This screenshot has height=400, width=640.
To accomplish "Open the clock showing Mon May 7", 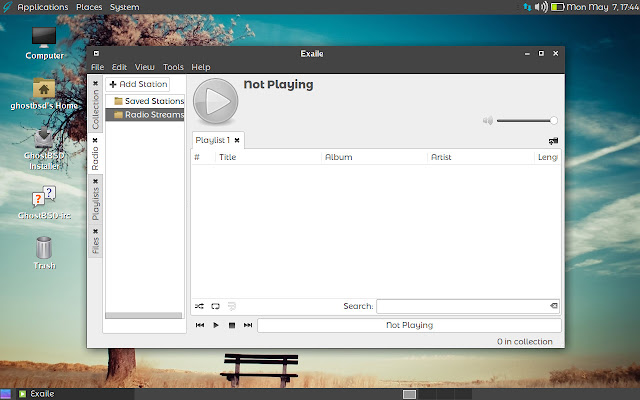I will [602, 7].
